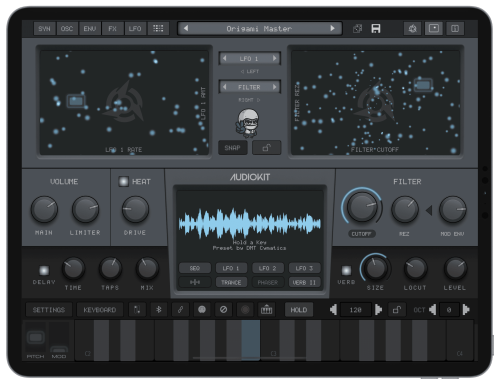
Task: Click the triangle arrow between REZ and MOD ENV
Action: [x=429, y=210]
